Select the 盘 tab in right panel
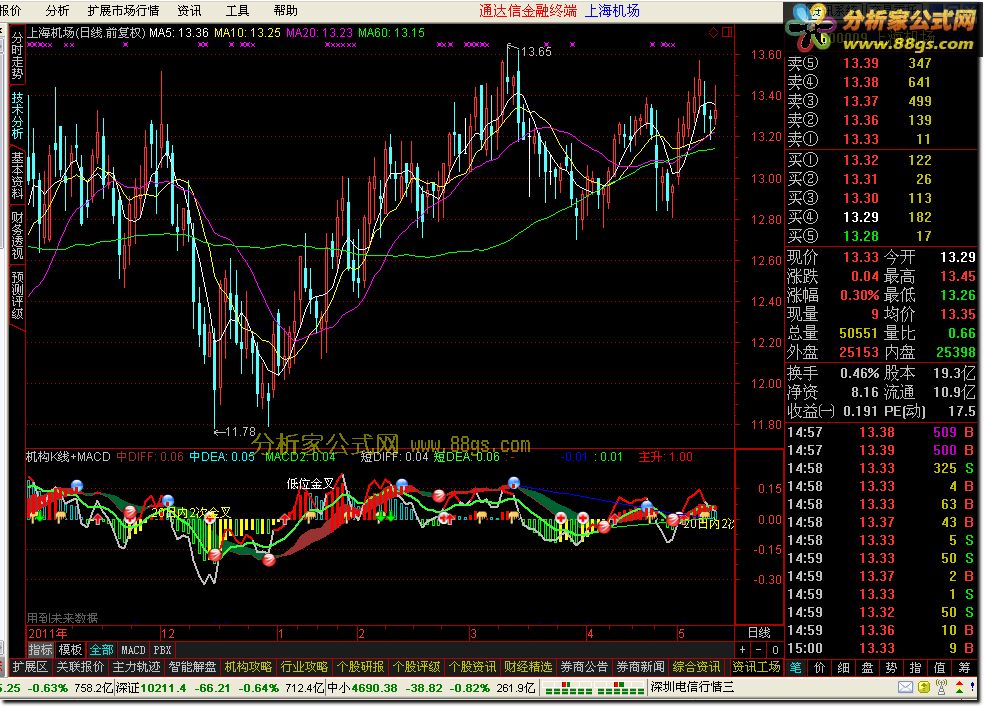 coord(867,667)
